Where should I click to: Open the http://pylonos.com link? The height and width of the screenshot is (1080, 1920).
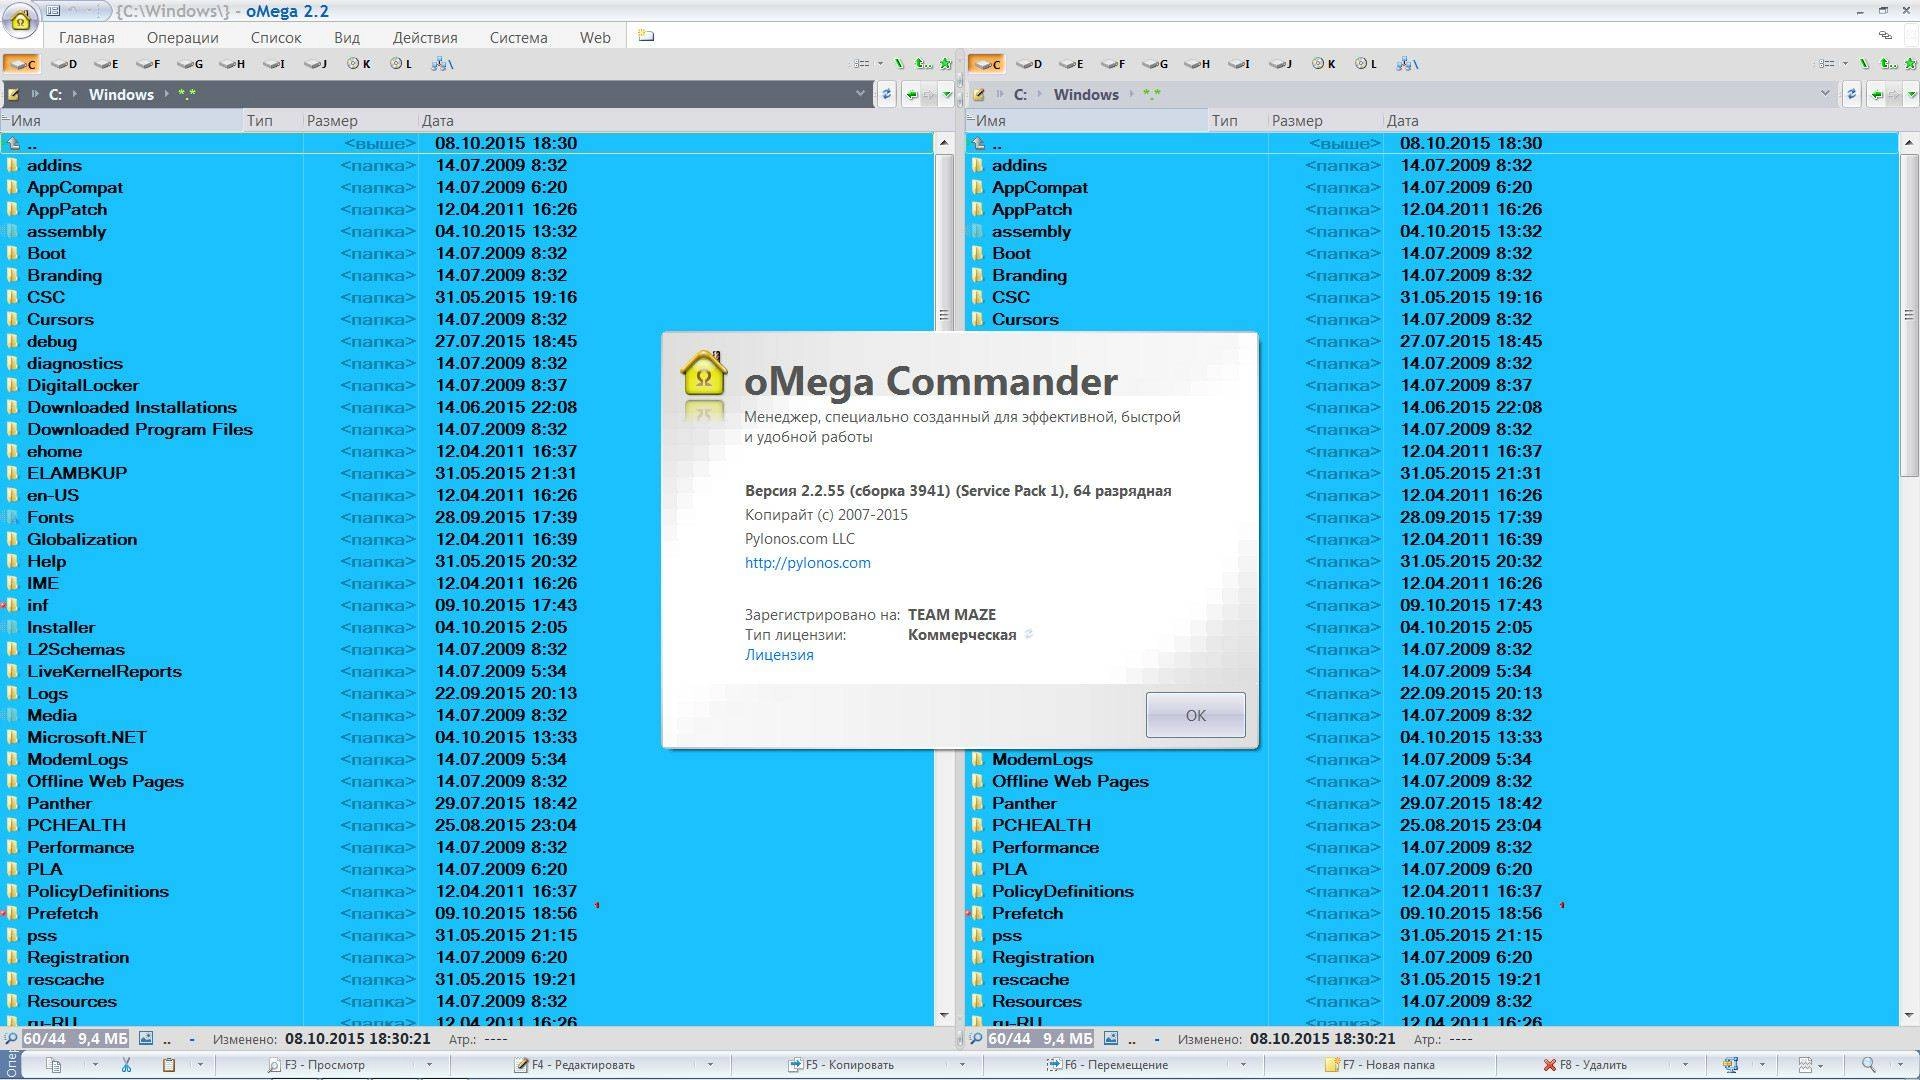pyautogui.click(x=807, y=562)
